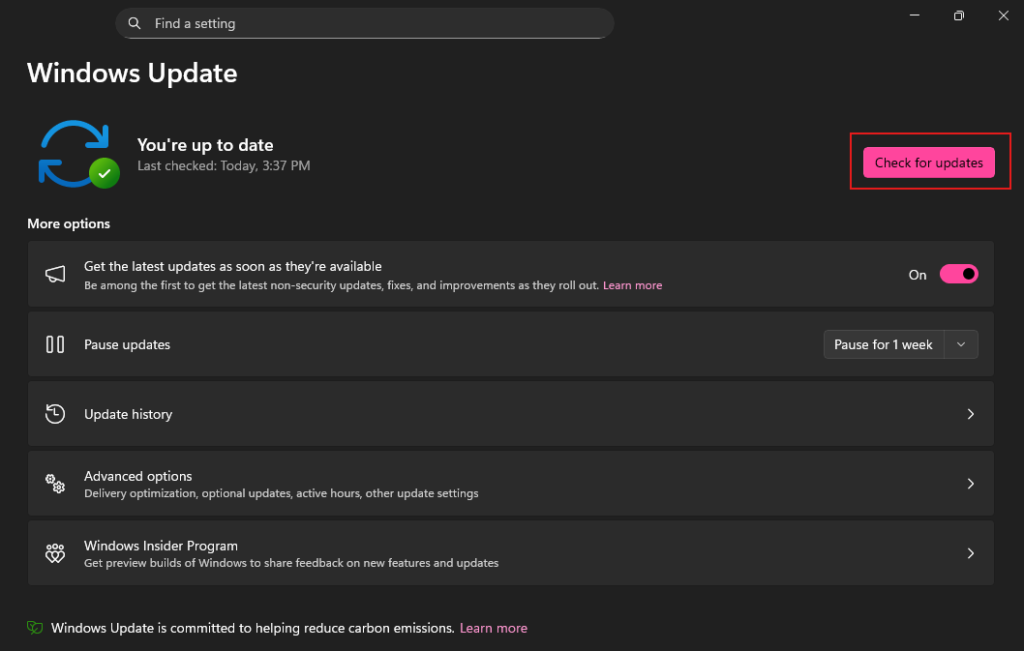This screenshot has height=651, width=1024.
Task: Expand Update history with its chevron
Action: tap(970, 413)
